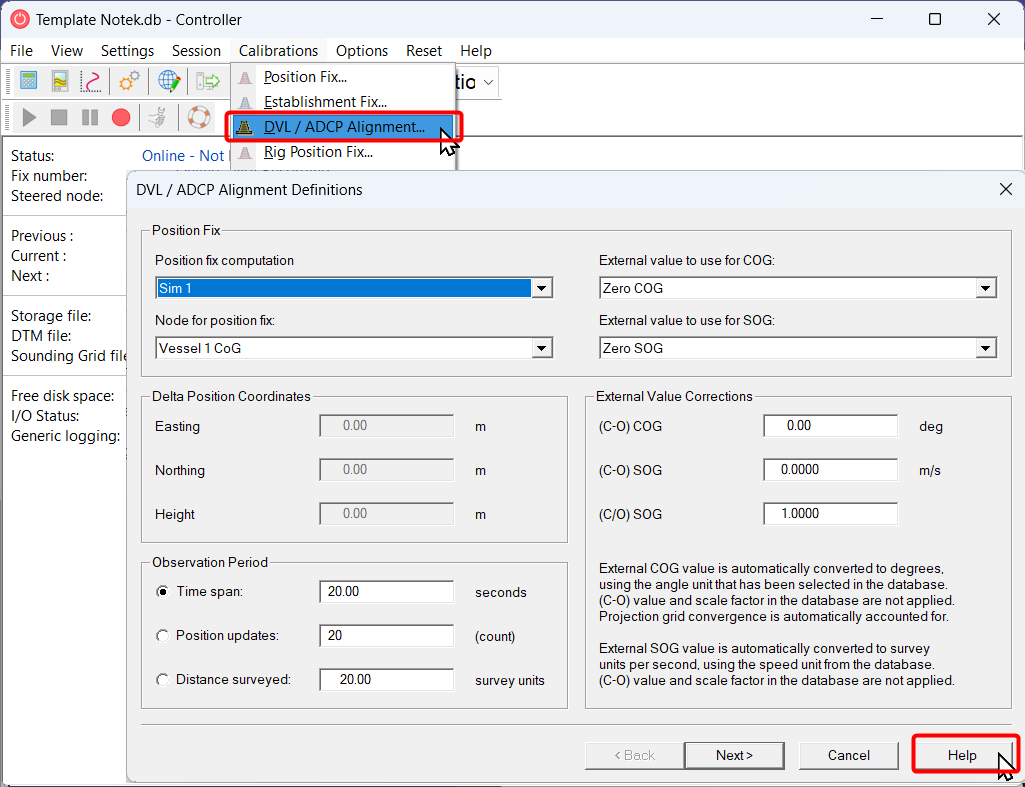This screenshot has height=787, width=1025.
Task: Click the globe with pencil icon
Action: click(169, 81)
